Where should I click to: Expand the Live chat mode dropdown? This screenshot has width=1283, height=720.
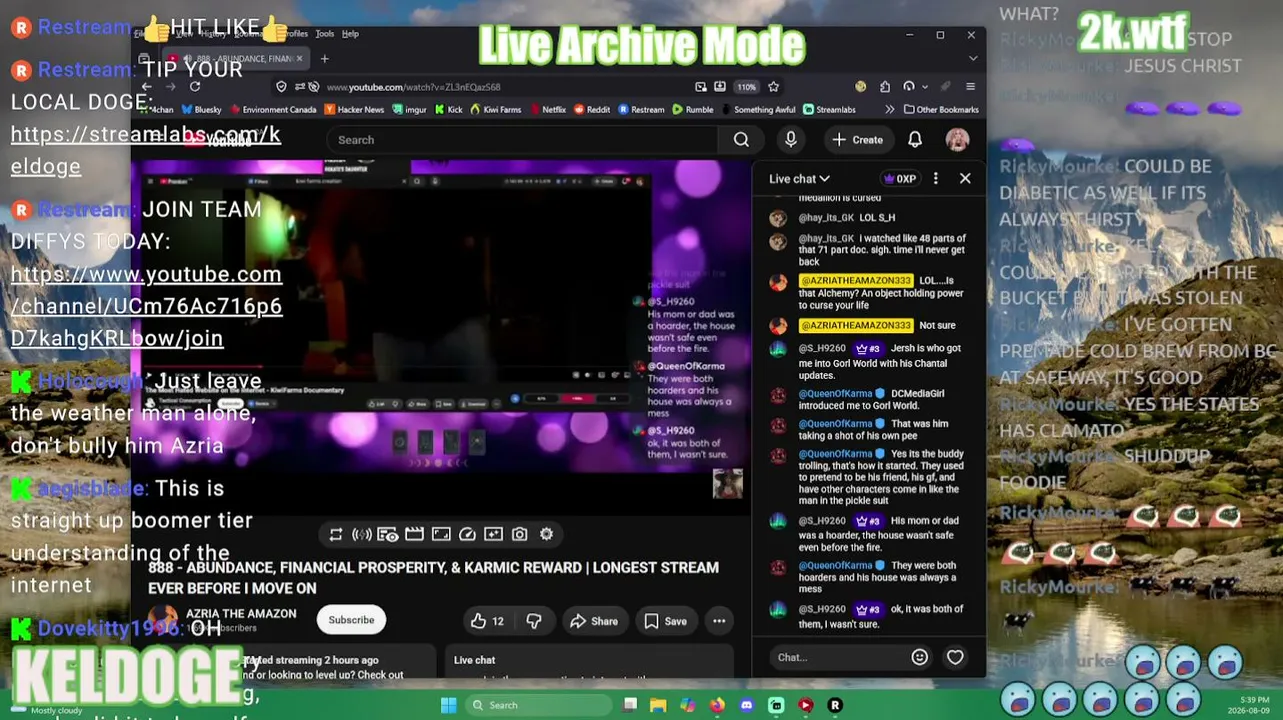[799, 179]
